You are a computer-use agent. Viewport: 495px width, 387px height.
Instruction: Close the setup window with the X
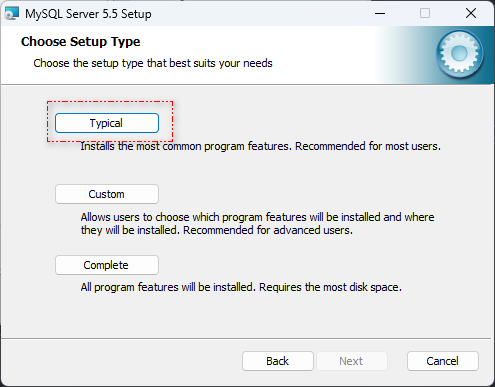pyautogui.click(x=471, y=13)
